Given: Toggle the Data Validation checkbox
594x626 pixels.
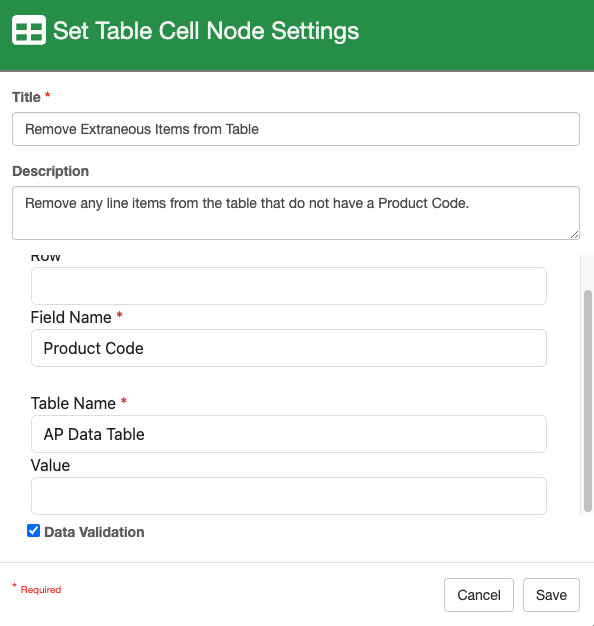Looking at the screenshot, I should click(34, 531).
